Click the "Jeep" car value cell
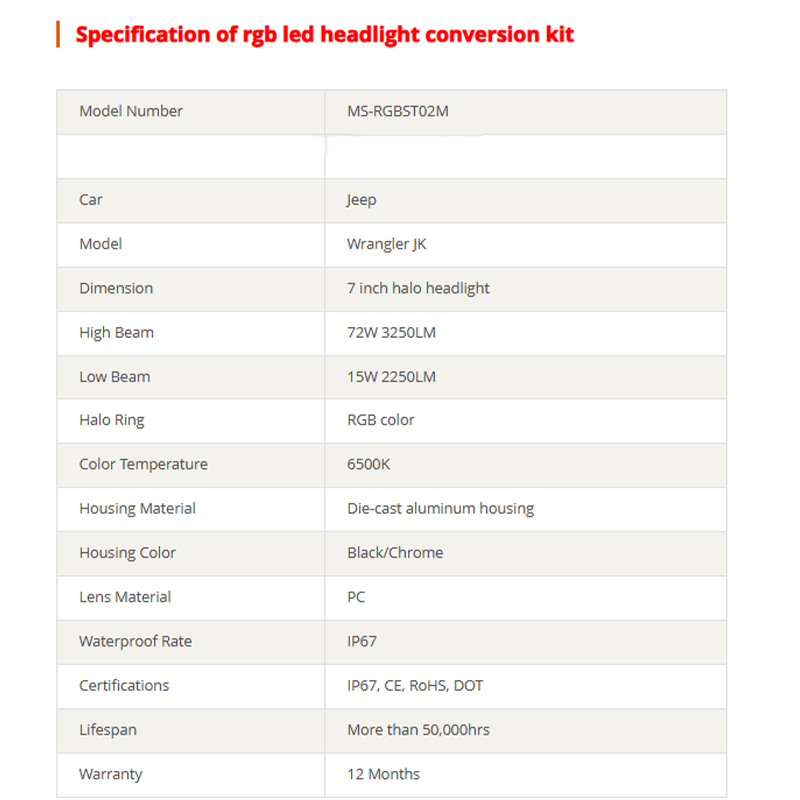Viewport: 800px width, 800px height. tap(362, 200)
